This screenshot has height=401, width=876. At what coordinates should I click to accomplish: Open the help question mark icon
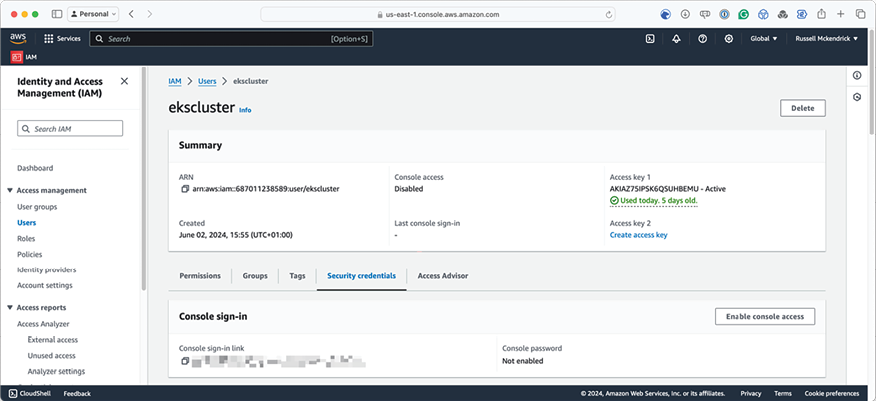coord(703,39)
